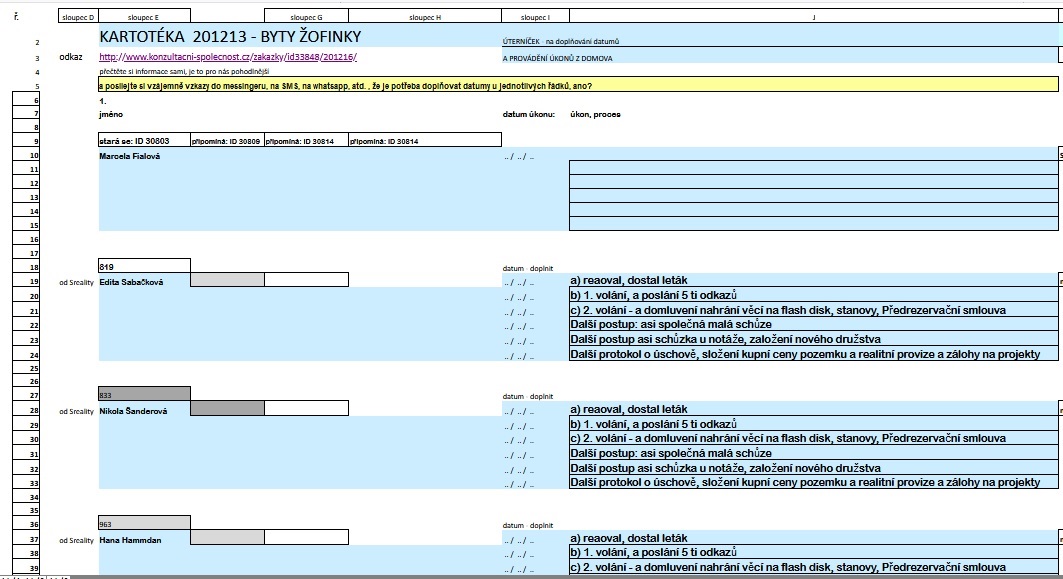Select 'b) 1. volání' cell in row 20
The image size is (1063, 579).
point(814,295)
